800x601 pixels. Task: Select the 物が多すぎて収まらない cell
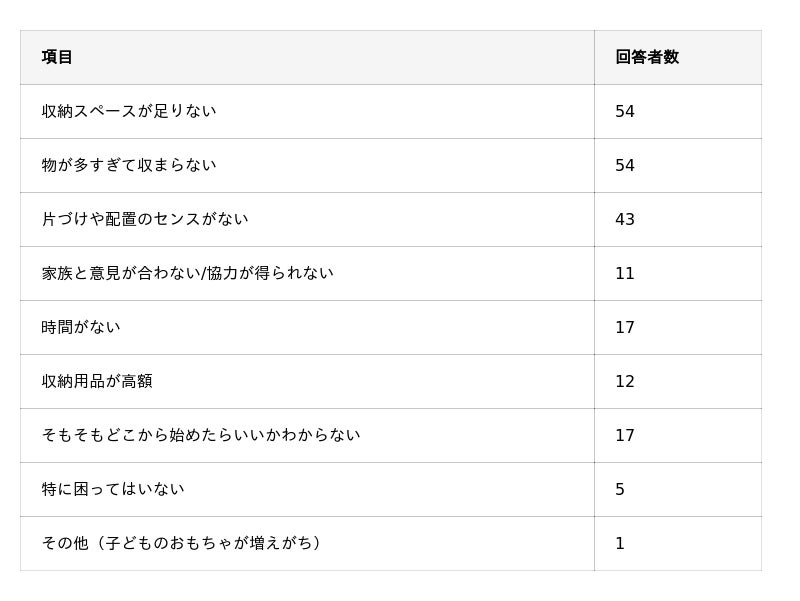point(129,165)
